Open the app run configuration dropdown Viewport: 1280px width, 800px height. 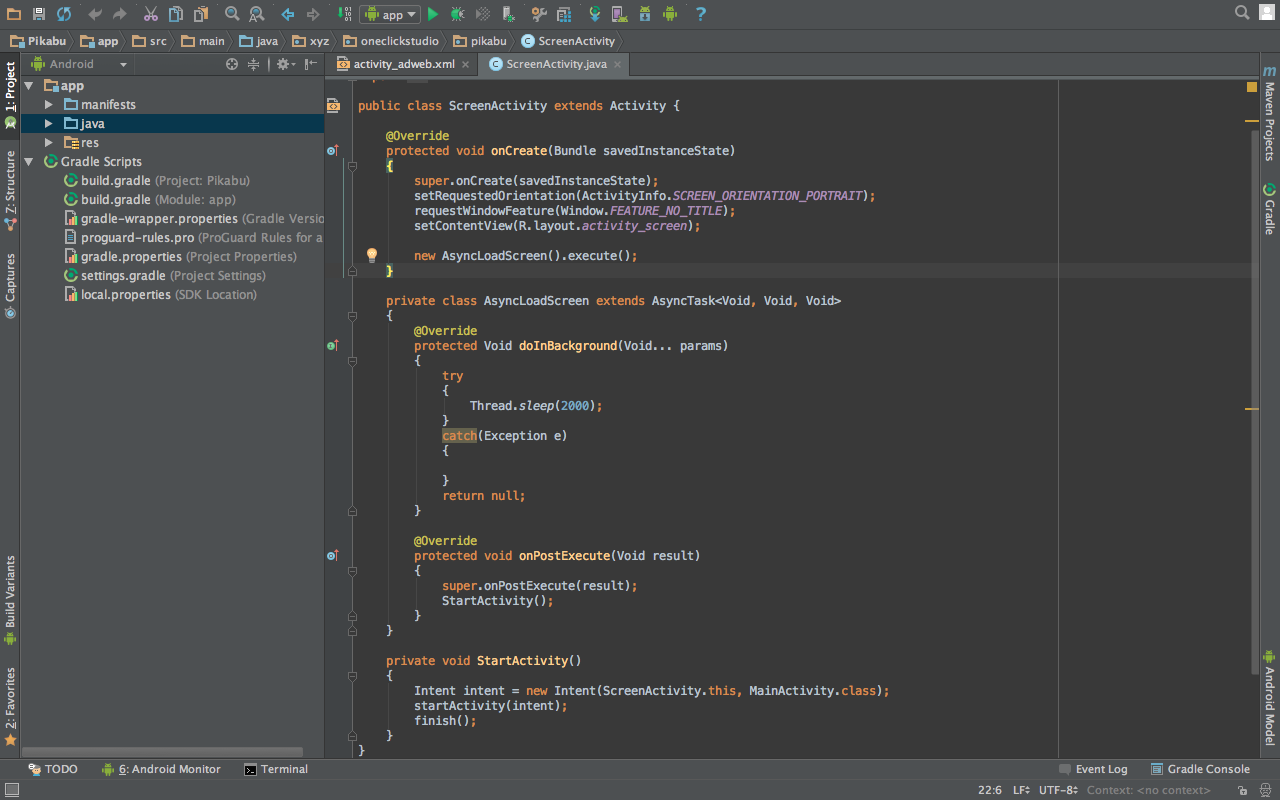pyautogui.click(x=390, y=14)
